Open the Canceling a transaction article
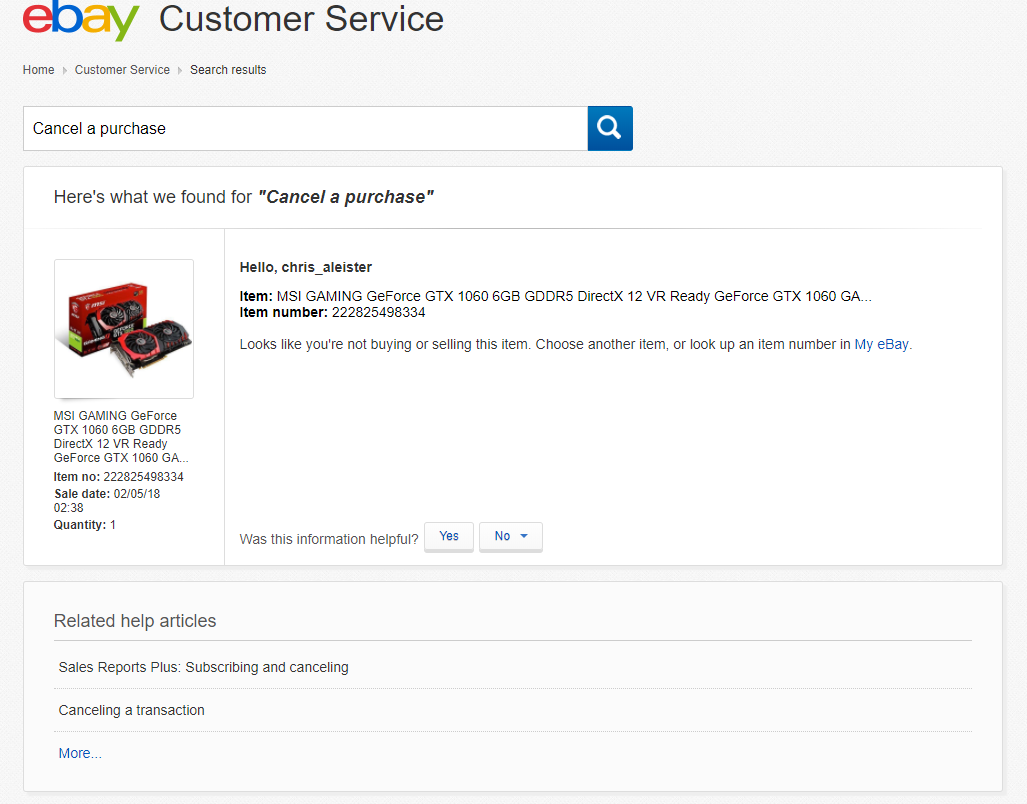 (131, 710)
